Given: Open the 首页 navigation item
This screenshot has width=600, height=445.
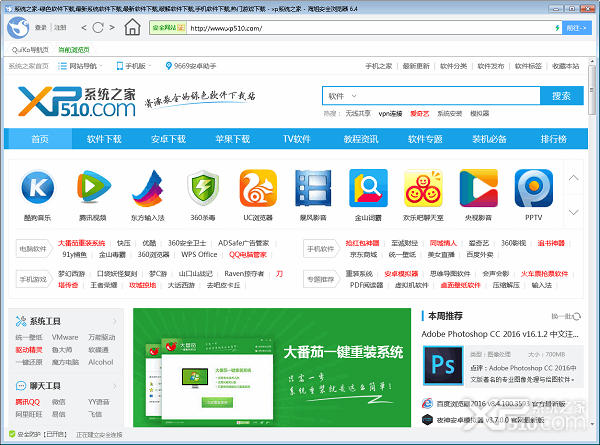Looking at the screenshot, I should tap(40, 139).
